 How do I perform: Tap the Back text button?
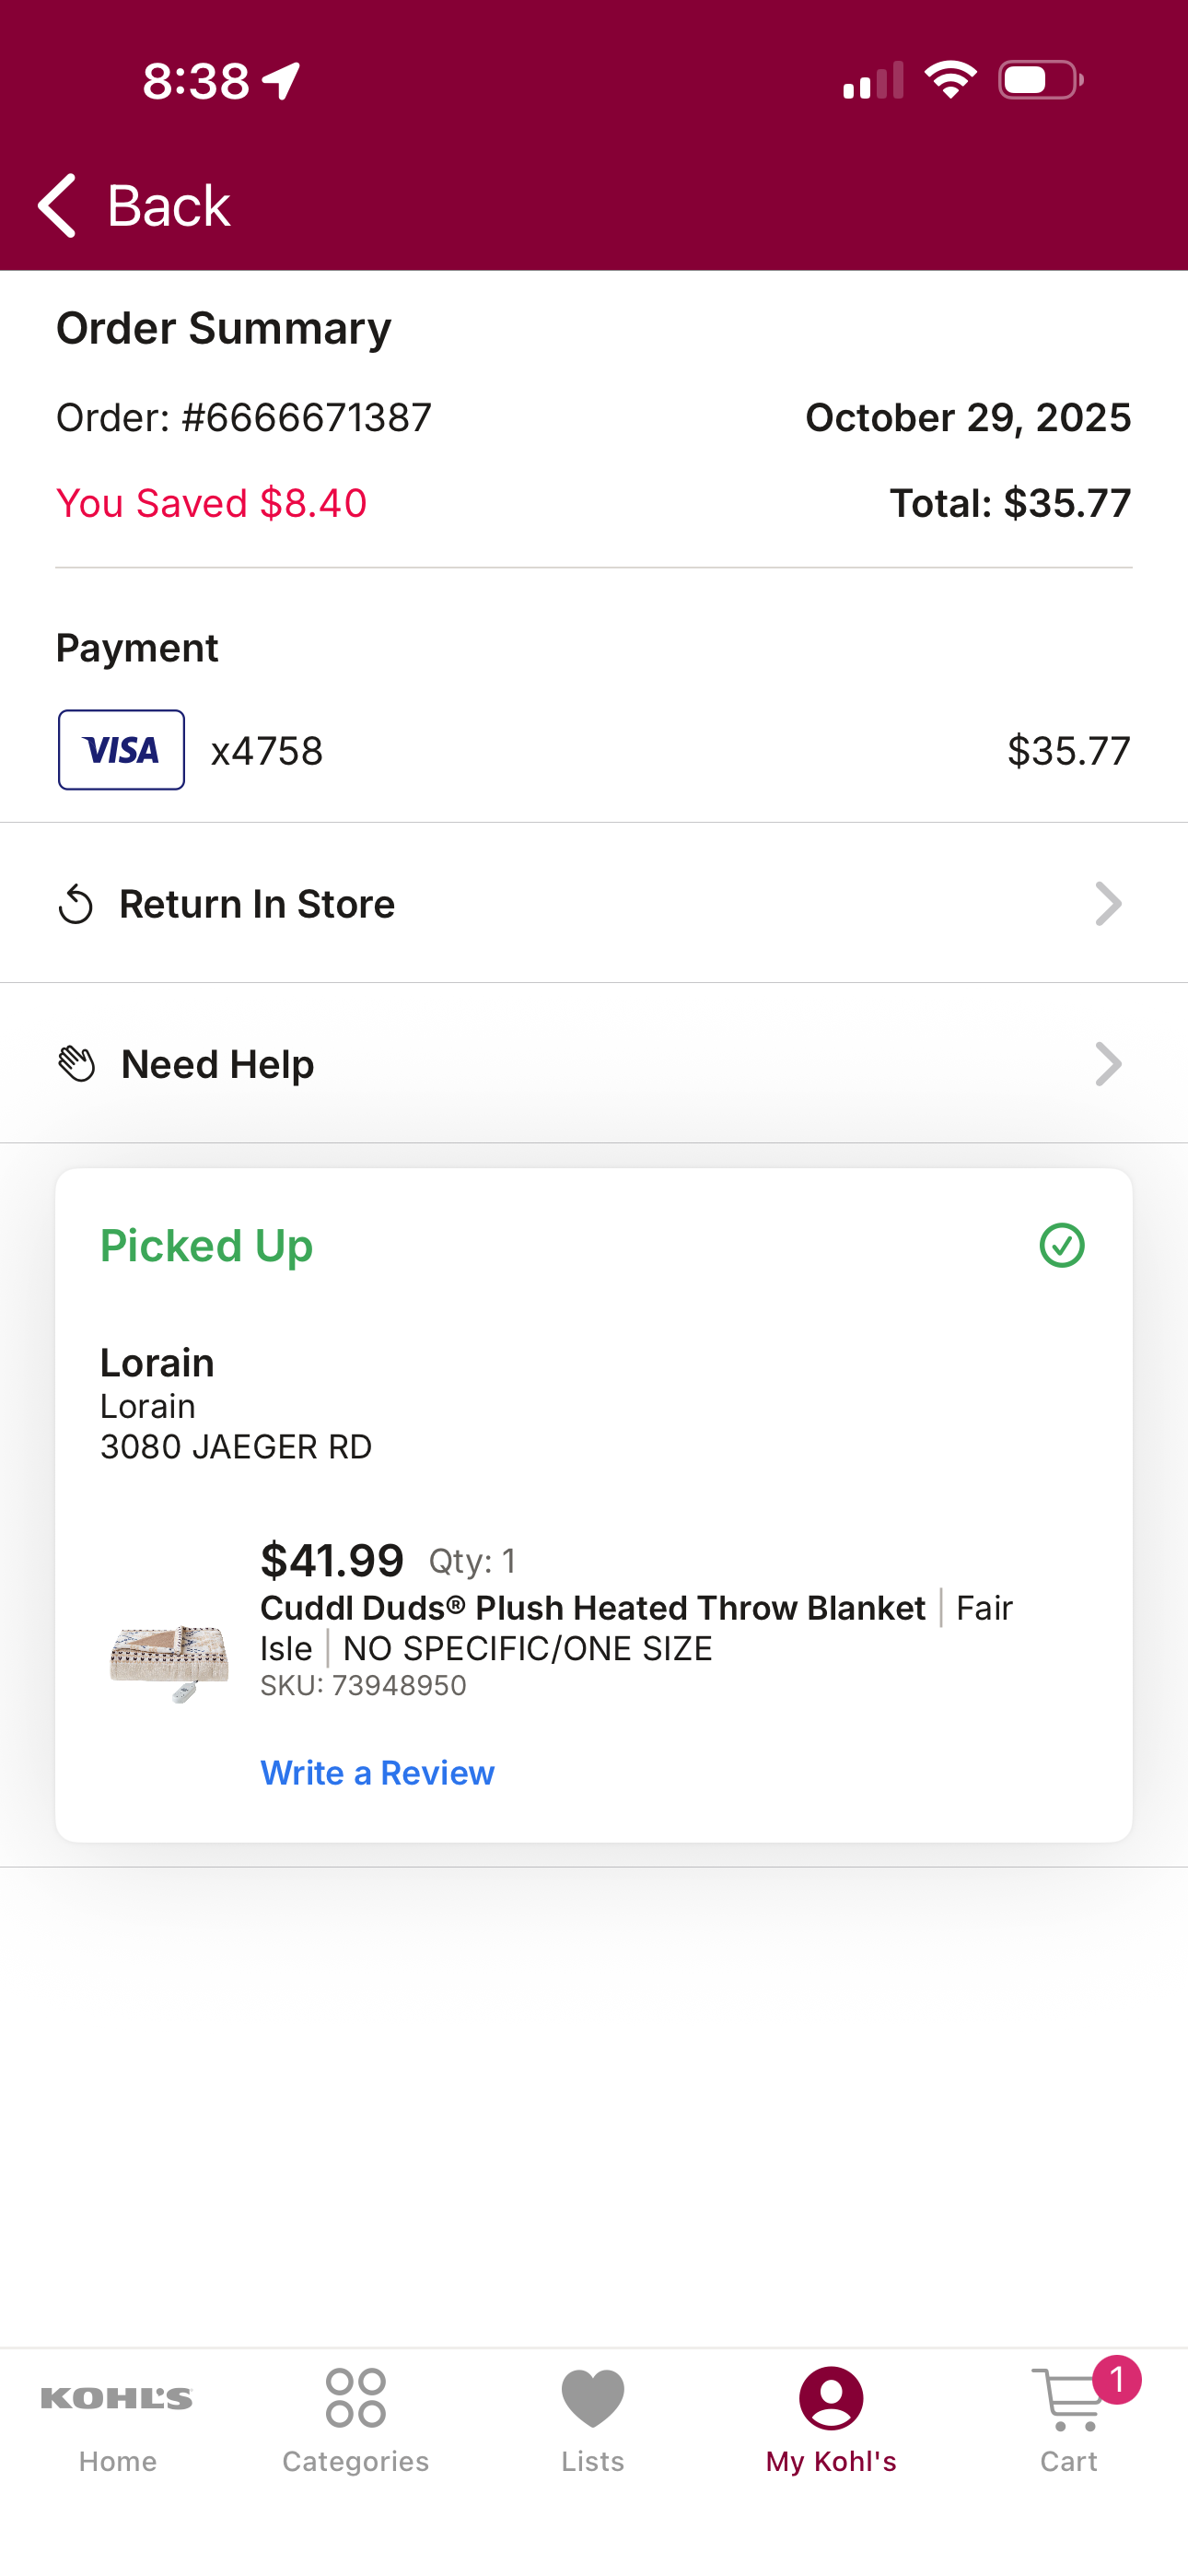168,206
